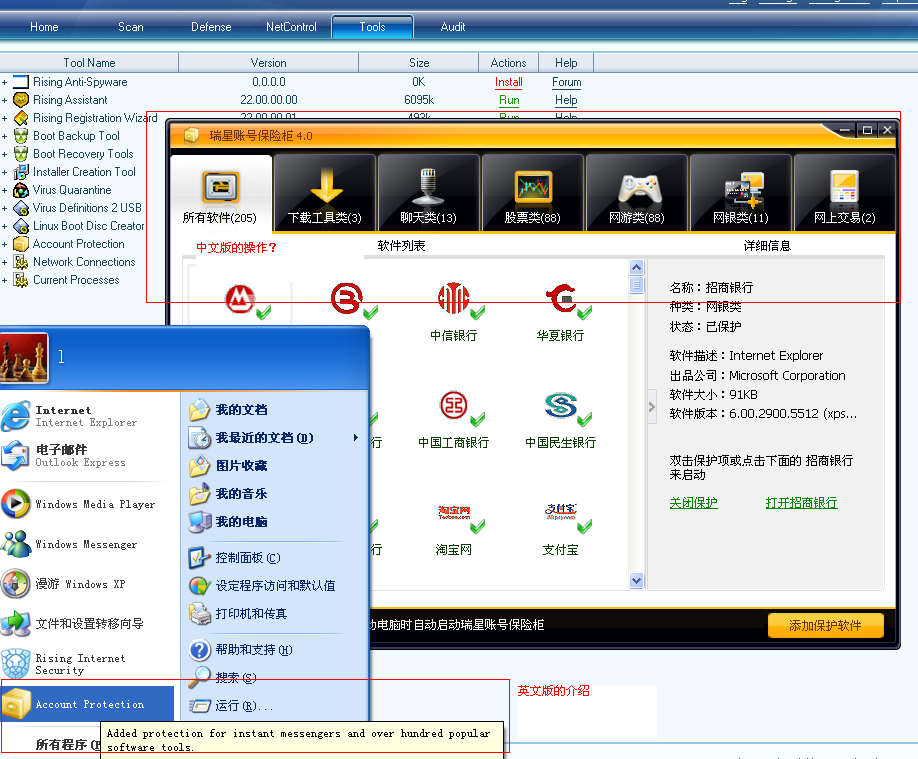Click the Linux Boot Disc Creator icon
918x759 pixels.
coord(20,226)
